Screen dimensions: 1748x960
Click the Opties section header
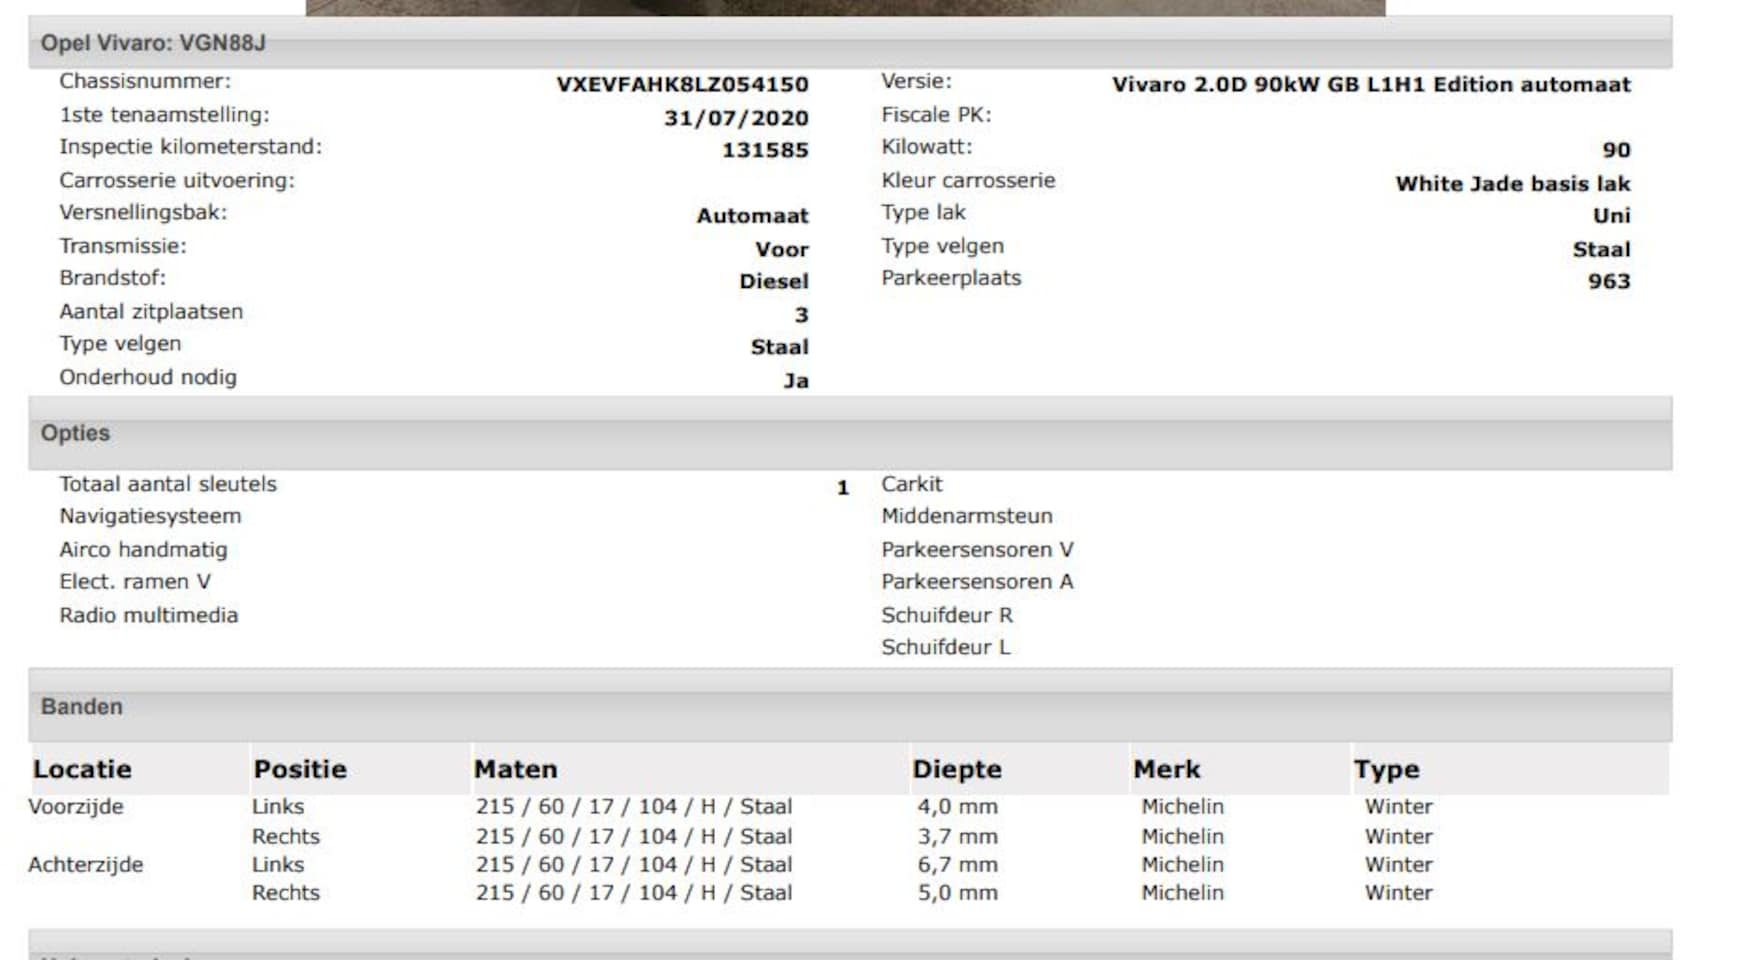point(850,433)
